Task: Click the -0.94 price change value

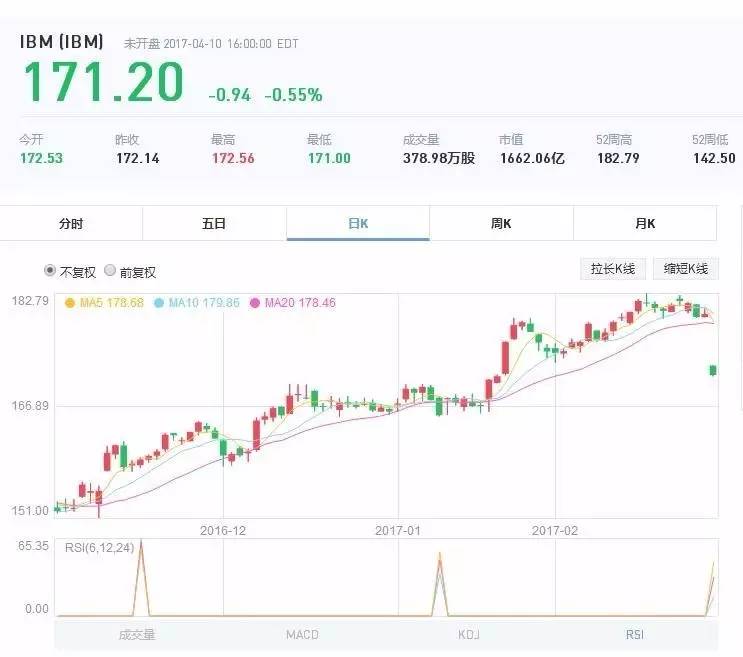Action: (230, 95)
